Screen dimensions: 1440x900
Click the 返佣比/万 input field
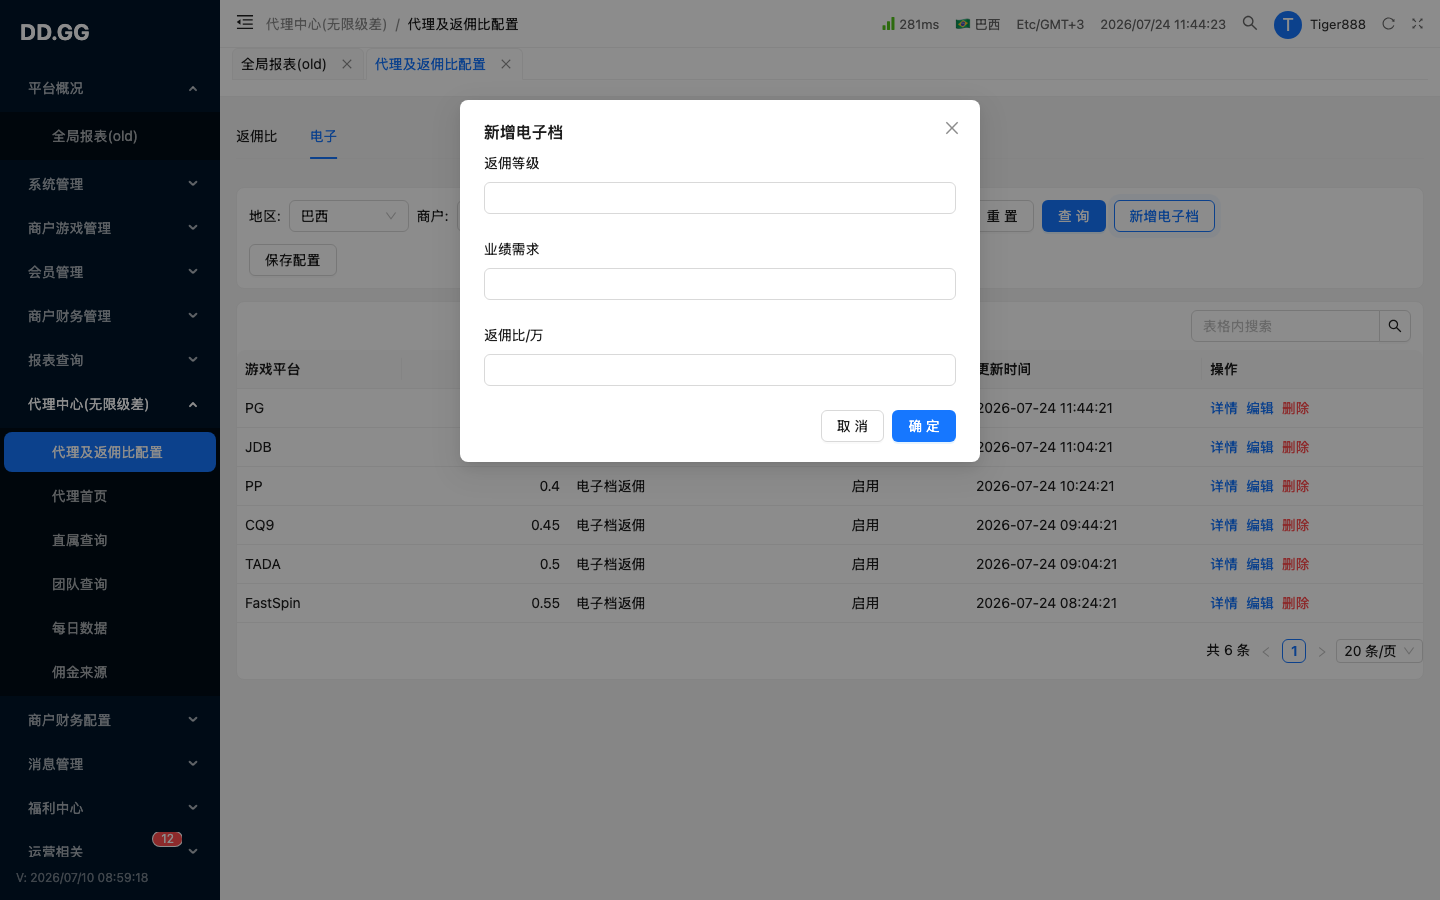(x=720, y=370)
